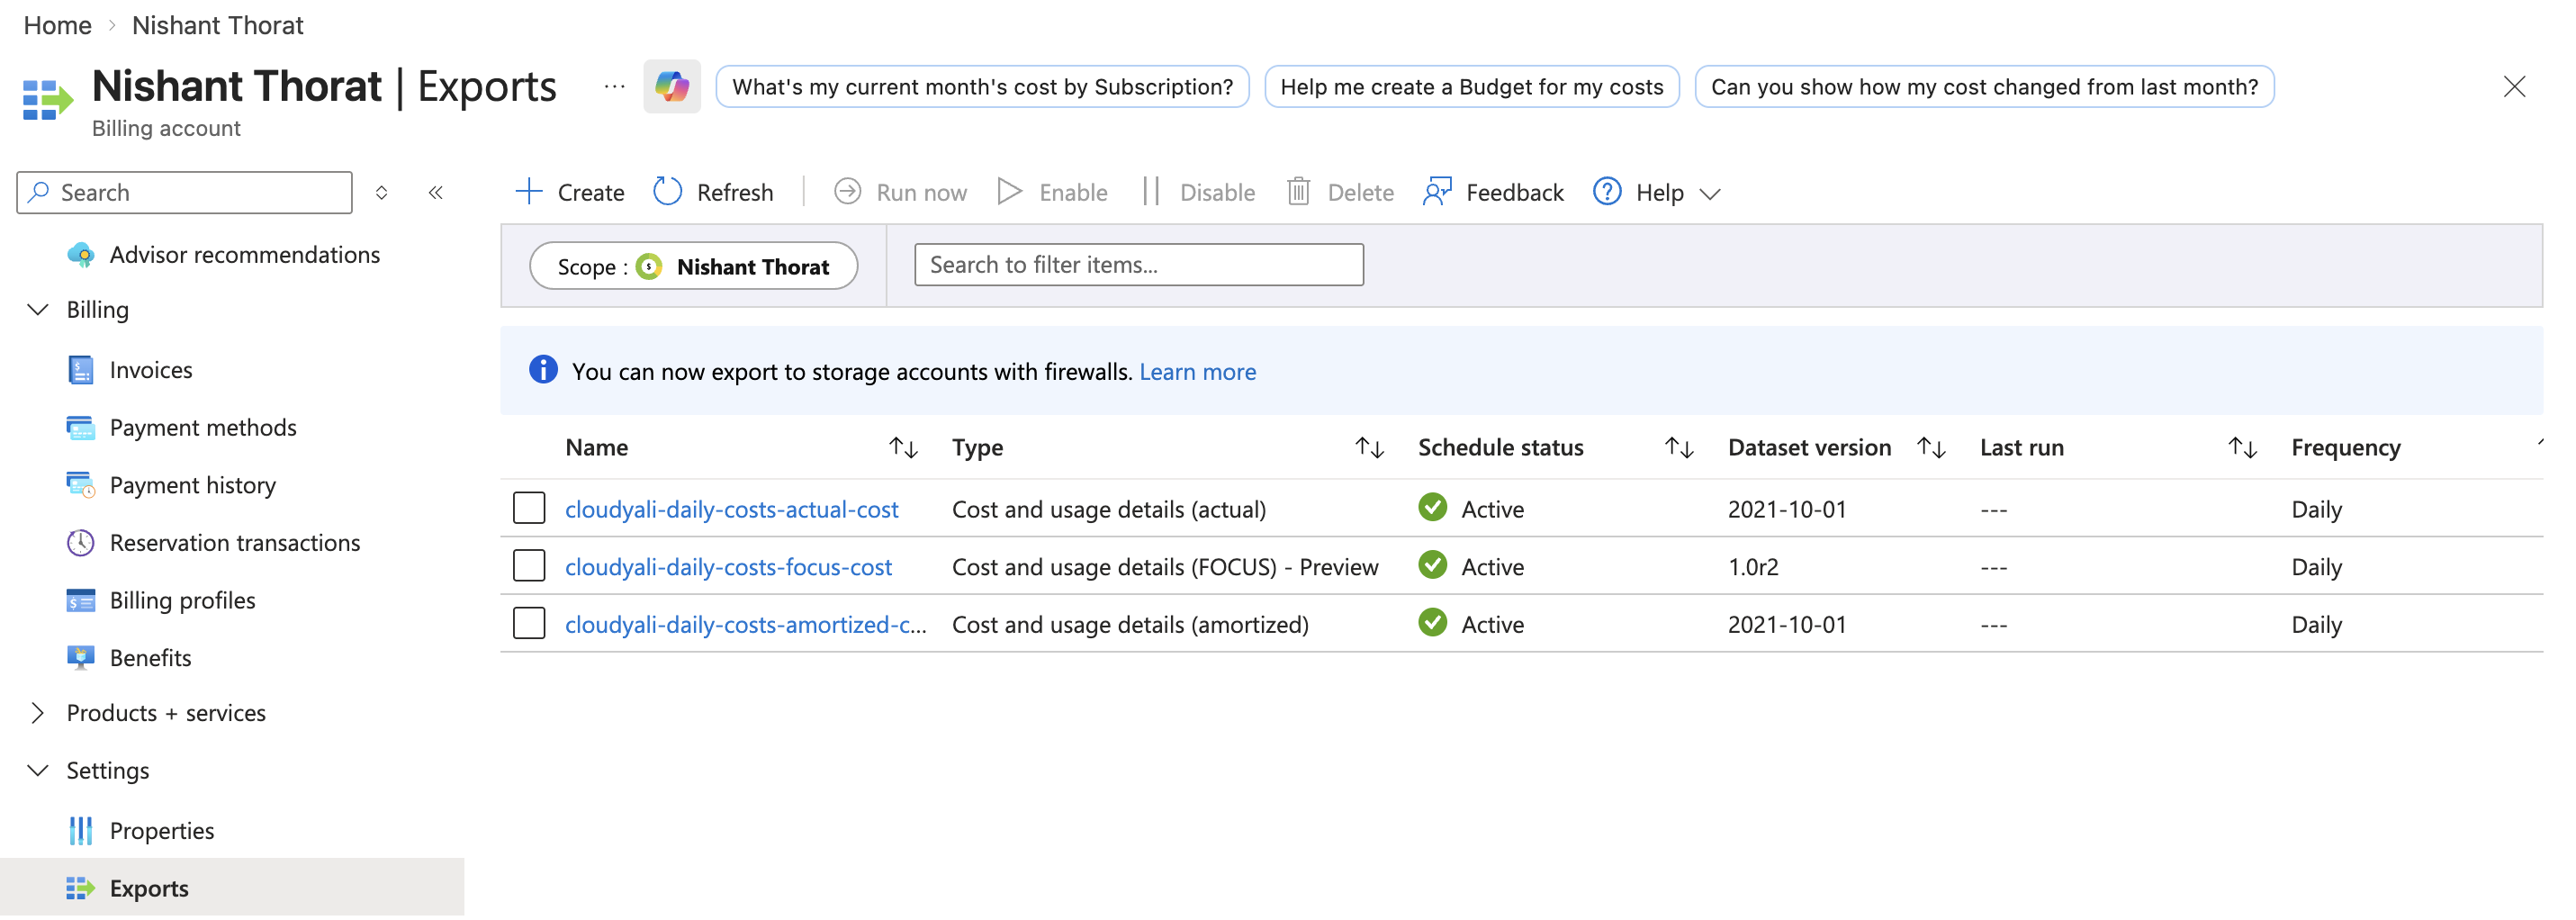Screen dimensions: 2576x920
Task: Collapse the Billing section
Action: pos(37,309)
